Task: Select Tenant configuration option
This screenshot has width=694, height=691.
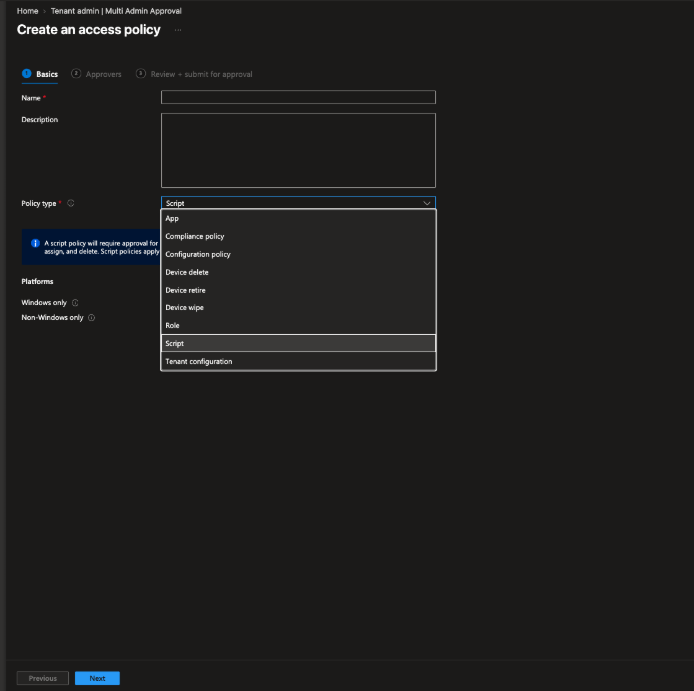Action: tap(298, 361)
